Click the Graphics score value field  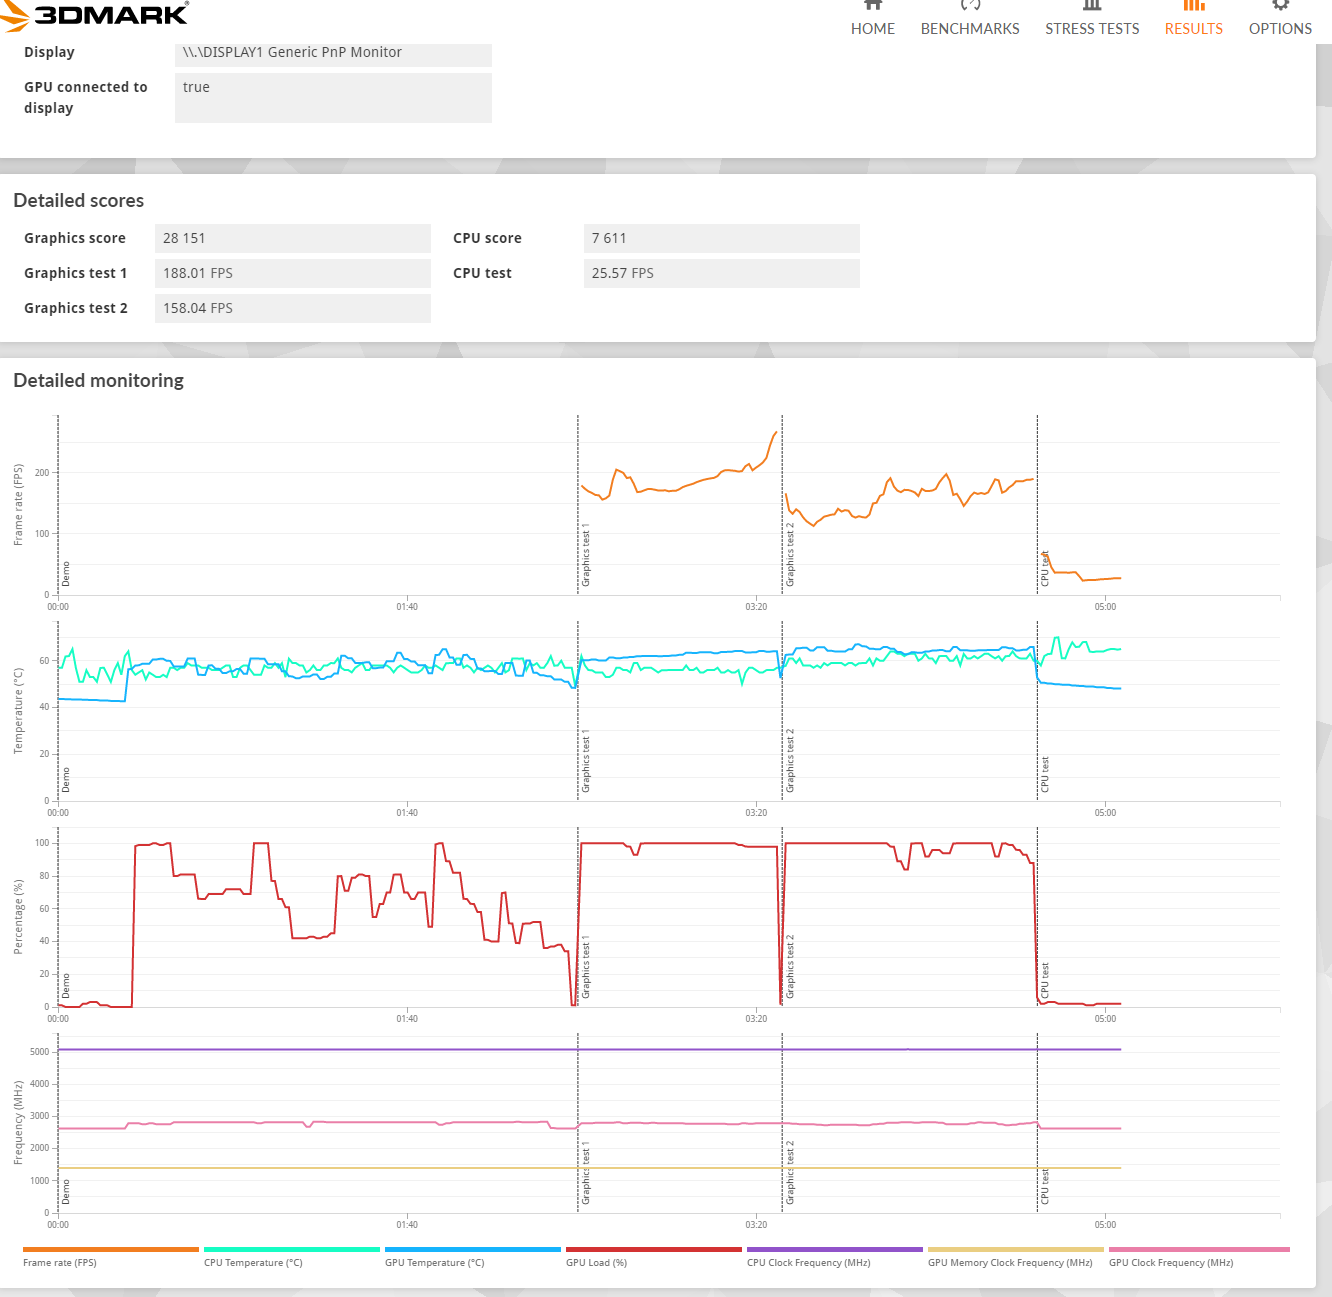(292, 238)
